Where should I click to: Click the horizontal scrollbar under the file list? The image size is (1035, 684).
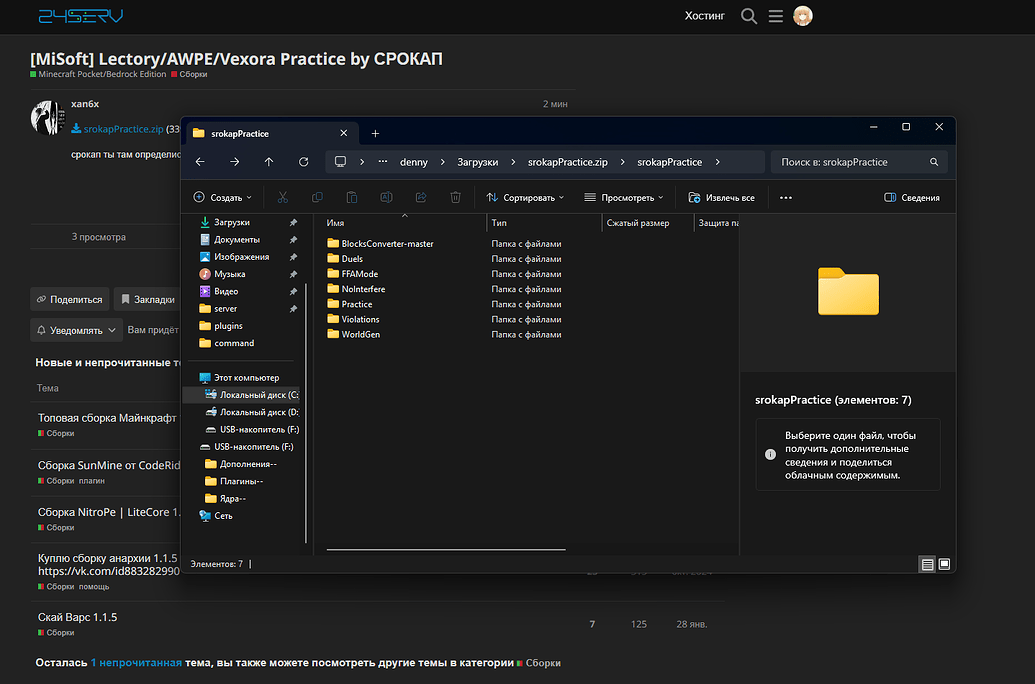pyautogui.click(x=445, y=549)
